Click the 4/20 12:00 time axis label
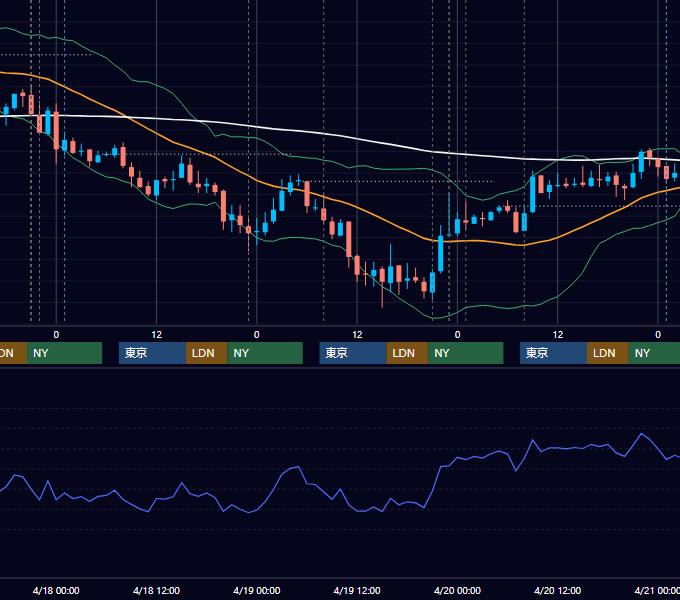The image size is (680, 600). point(558,590)
